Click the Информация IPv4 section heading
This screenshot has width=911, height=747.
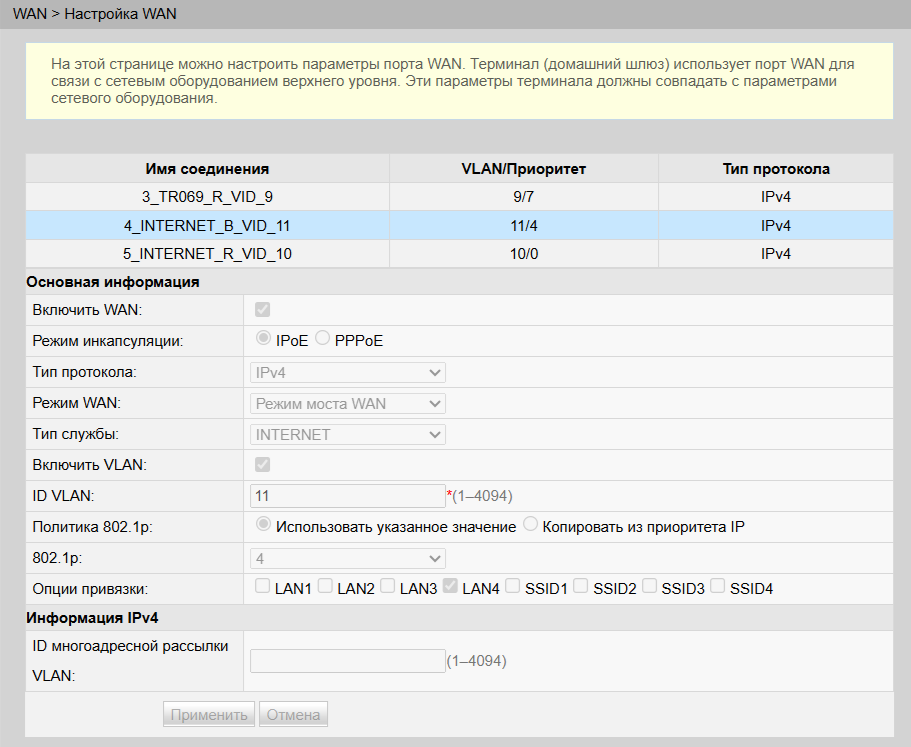[92, 617]
